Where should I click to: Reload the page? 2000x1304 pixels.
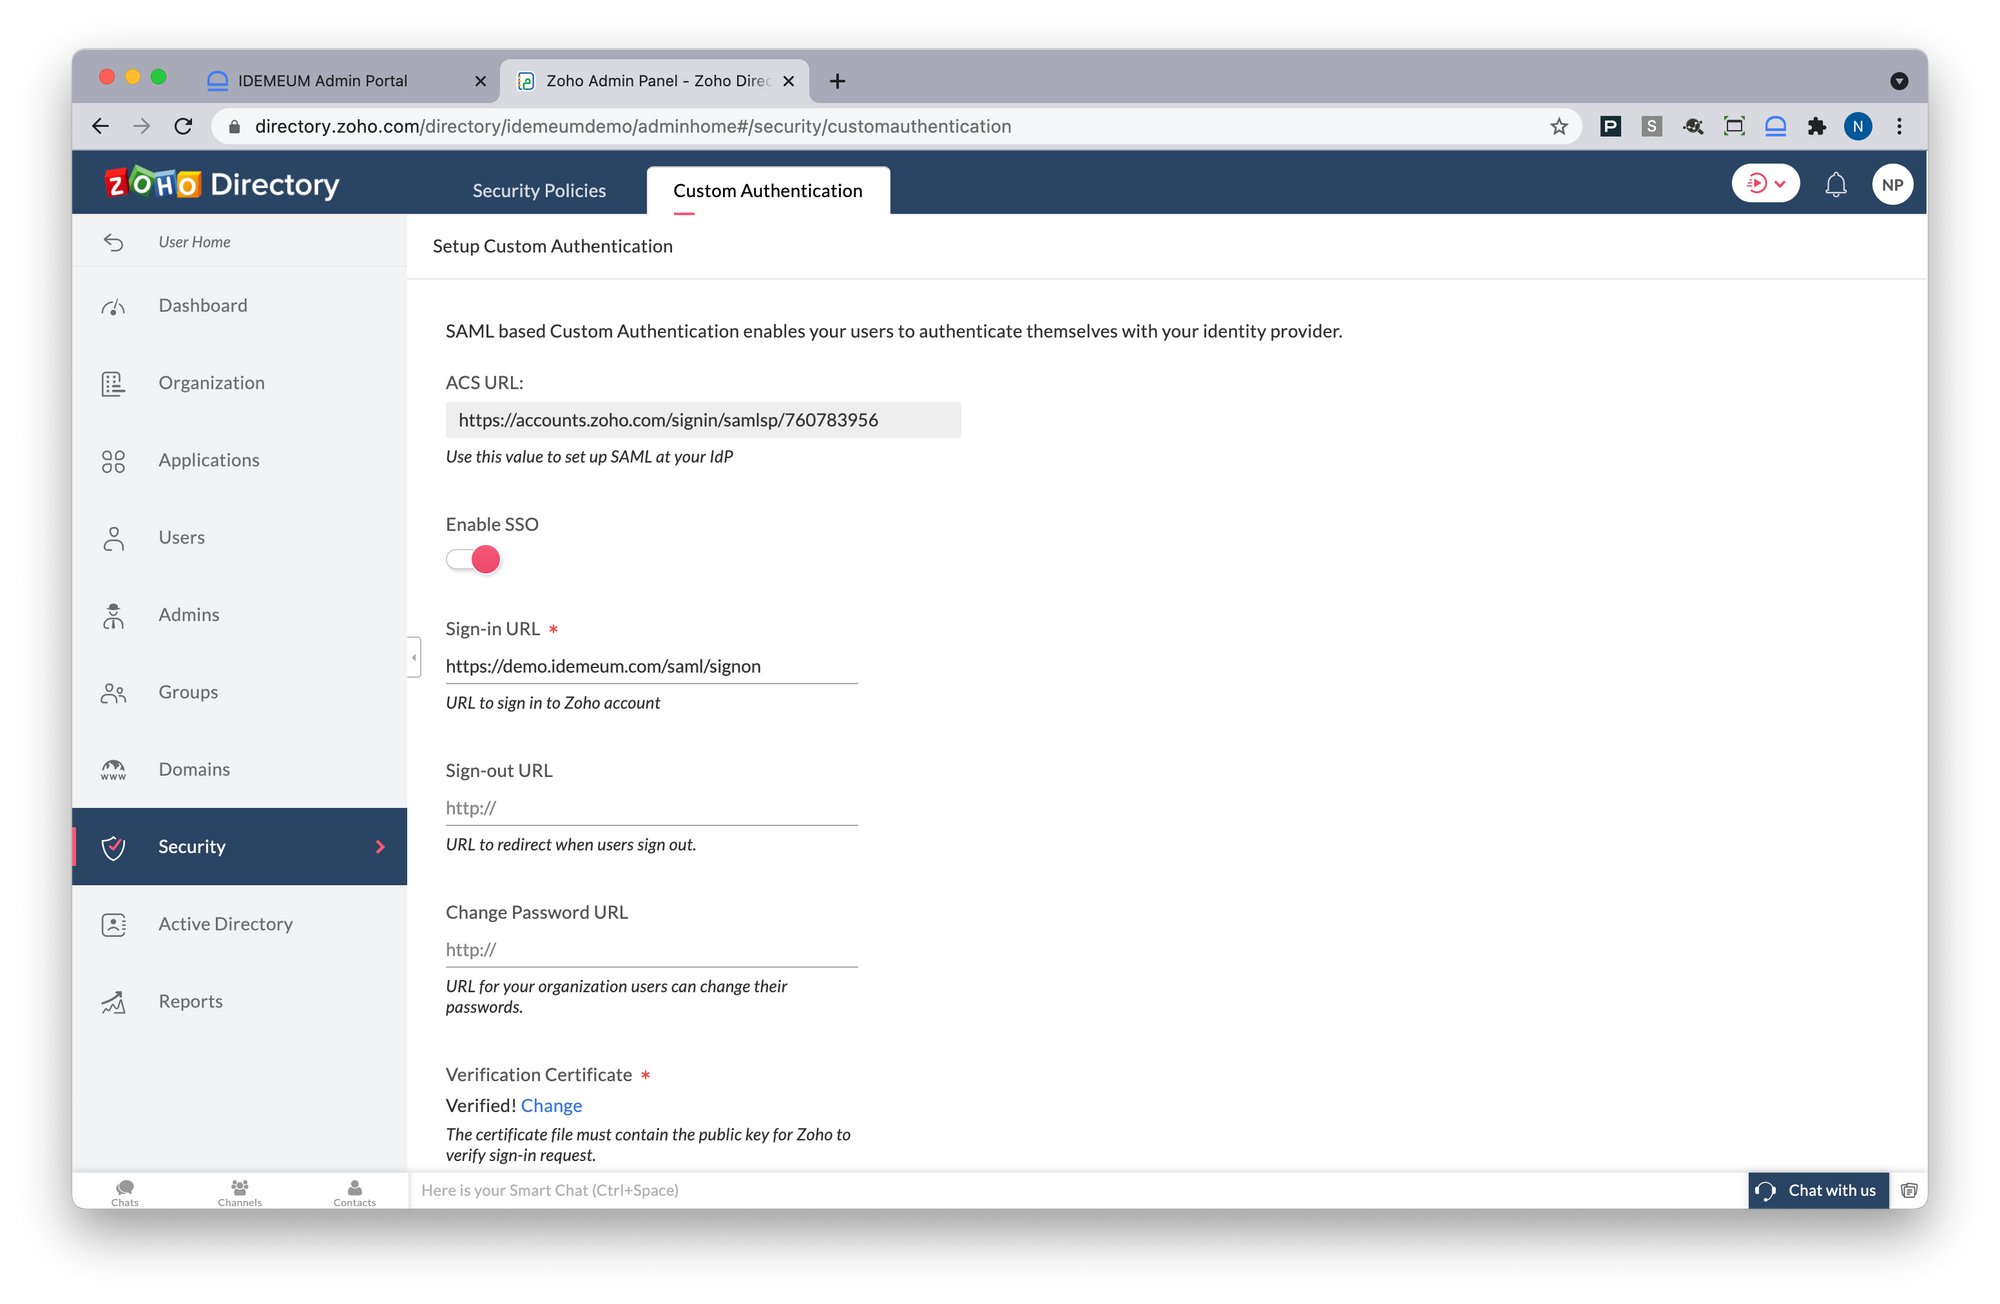(x=183, y=126)
